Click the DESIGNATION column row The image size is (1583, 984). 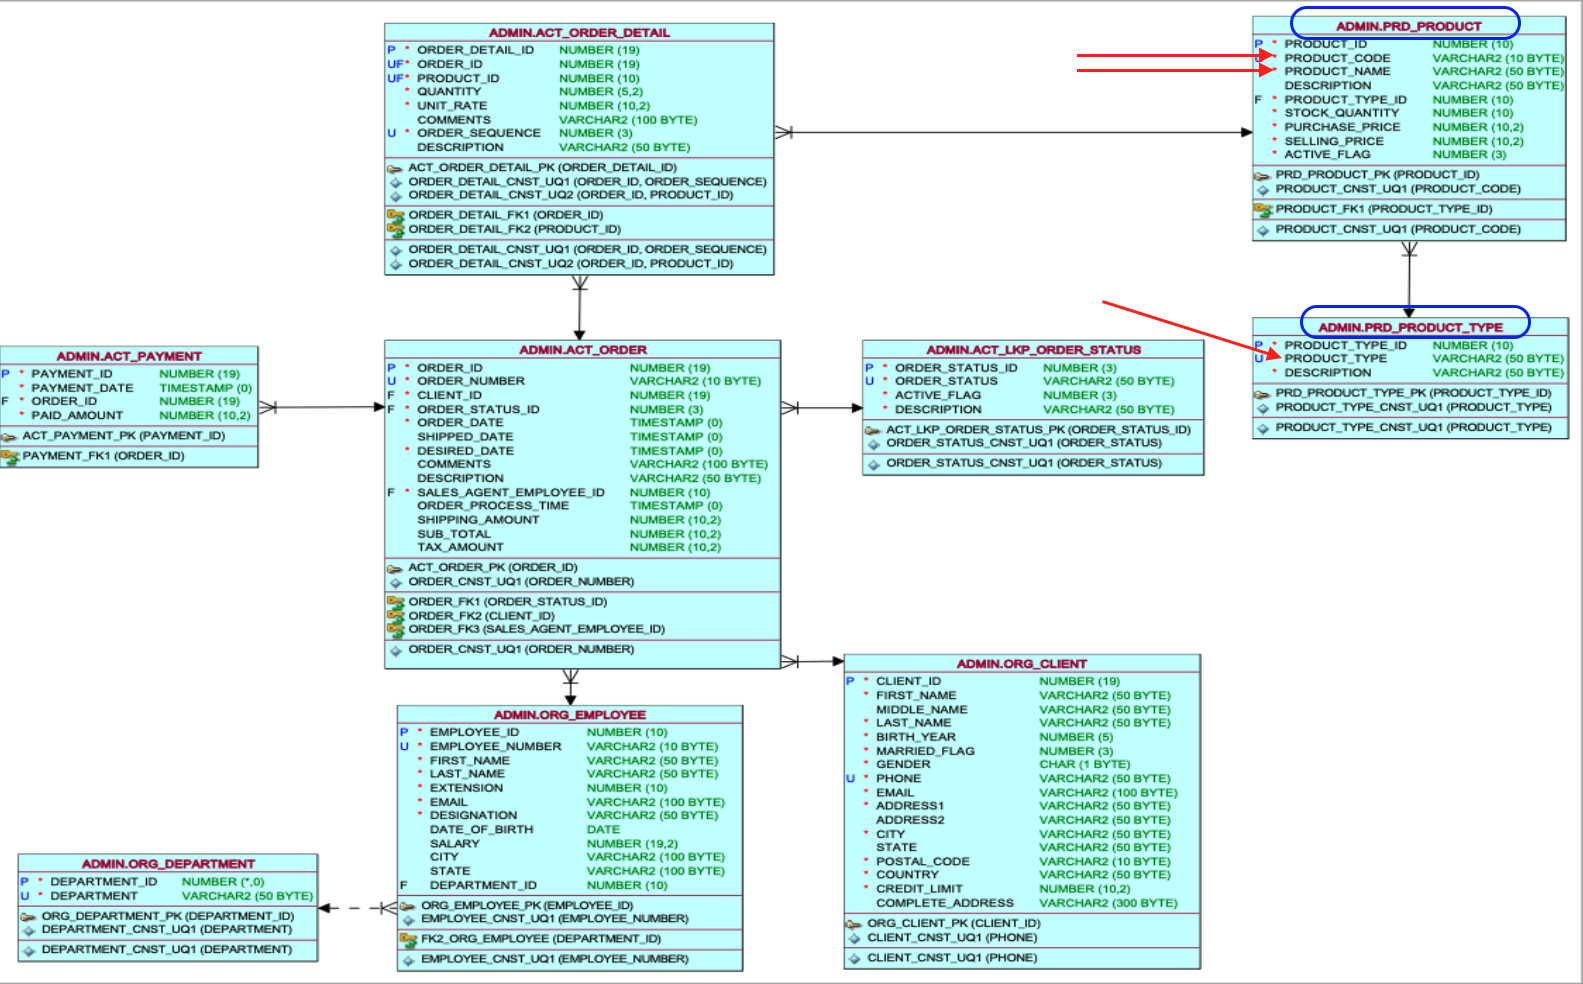click(x=570, y=815)
